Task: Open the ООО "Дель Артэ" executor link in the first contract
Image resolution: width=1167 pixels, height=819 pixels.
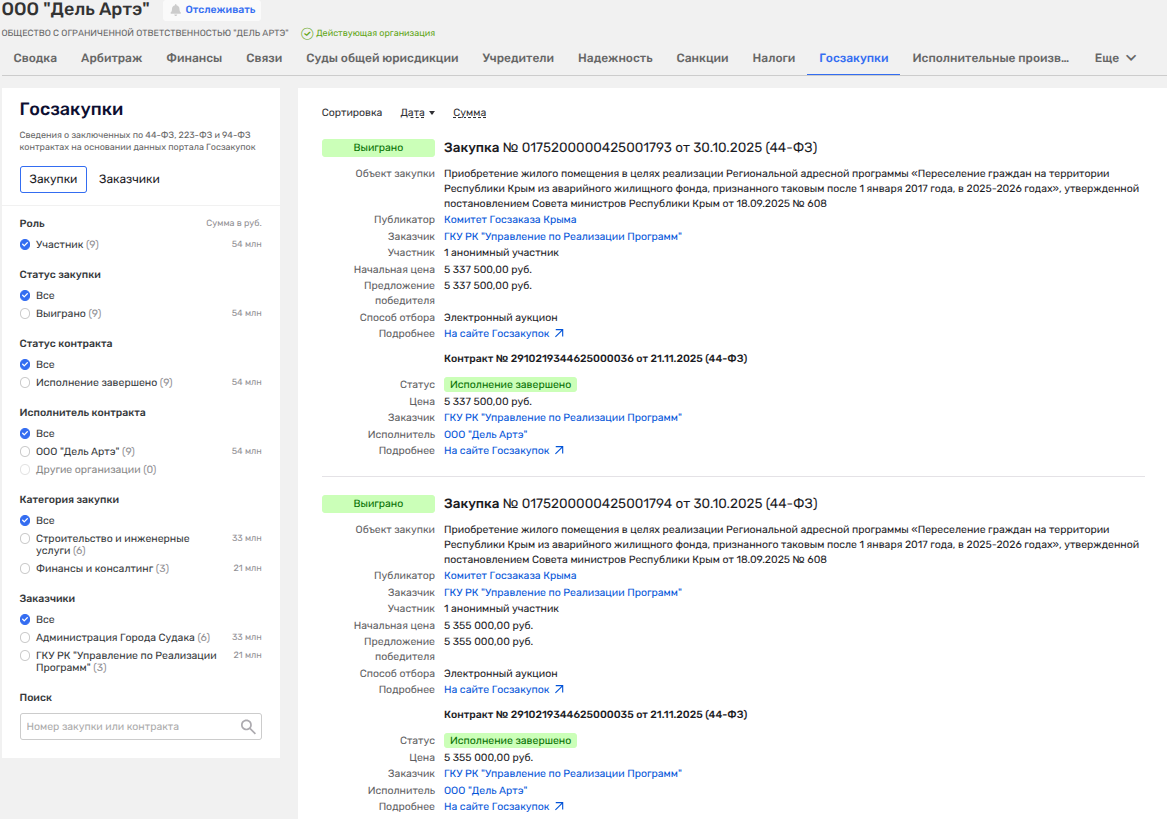Action: 485,434
